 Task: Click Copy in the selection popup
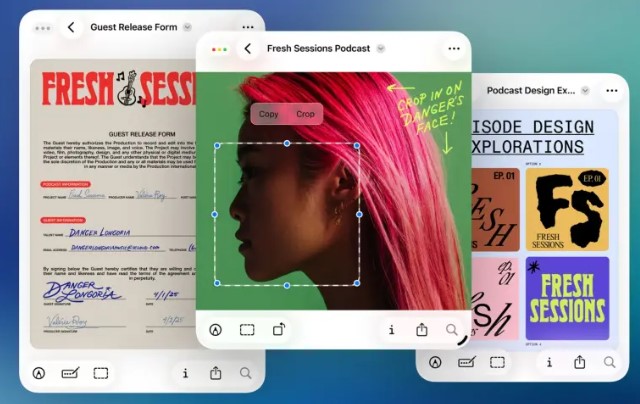click(268, 114)
